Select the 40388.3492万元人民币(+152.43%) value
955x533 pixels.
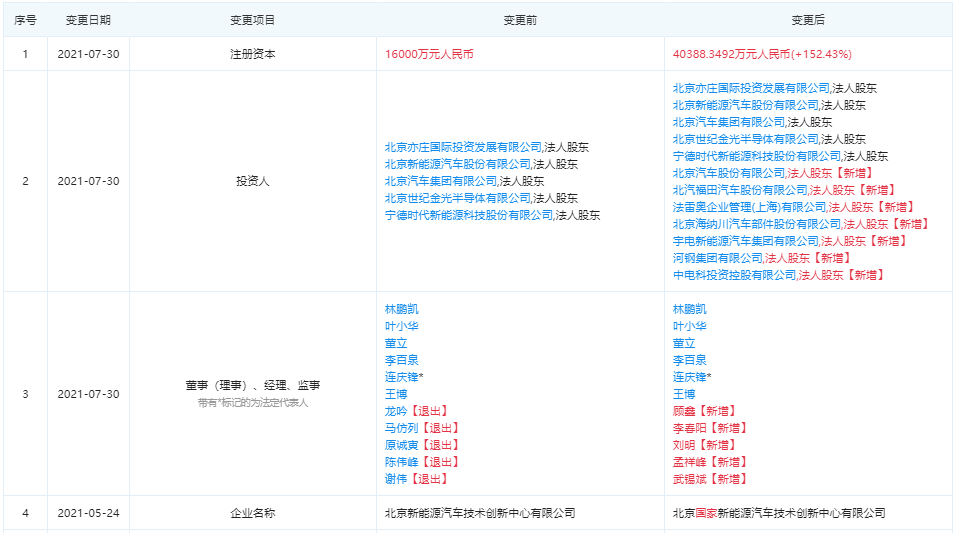762,54
